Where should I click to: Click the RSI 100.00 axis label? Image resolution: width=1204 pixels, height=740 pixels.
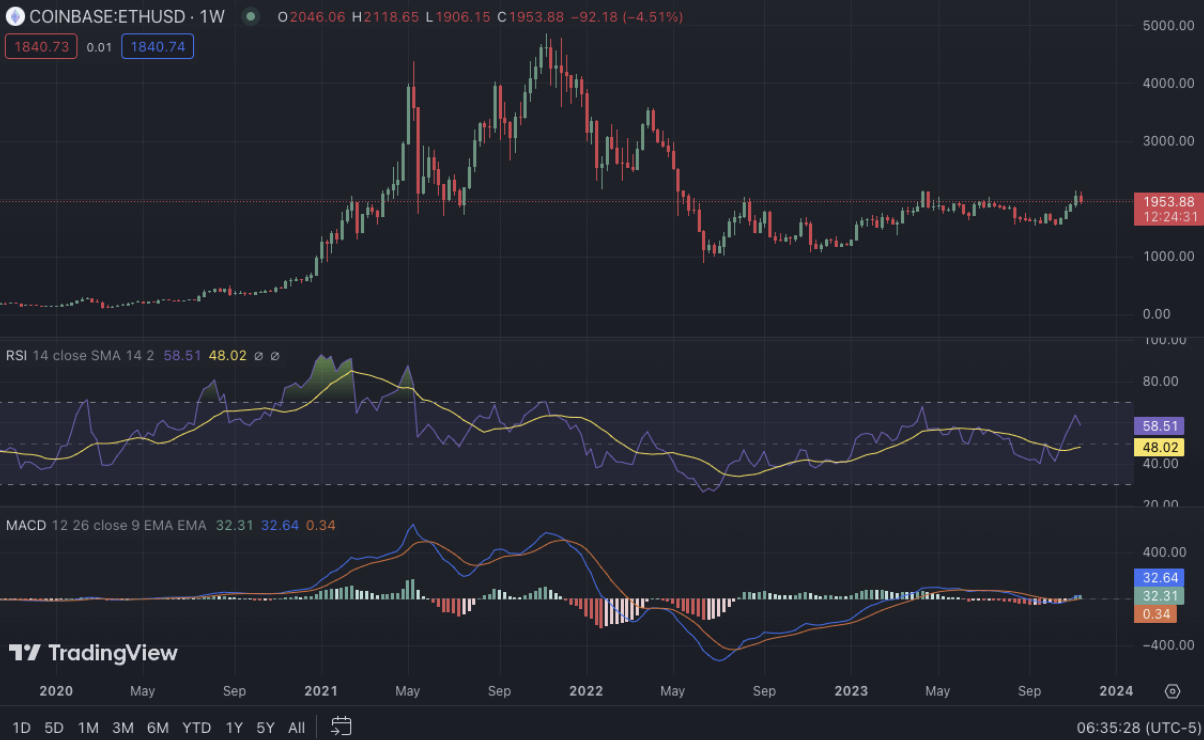(1167, 341)
